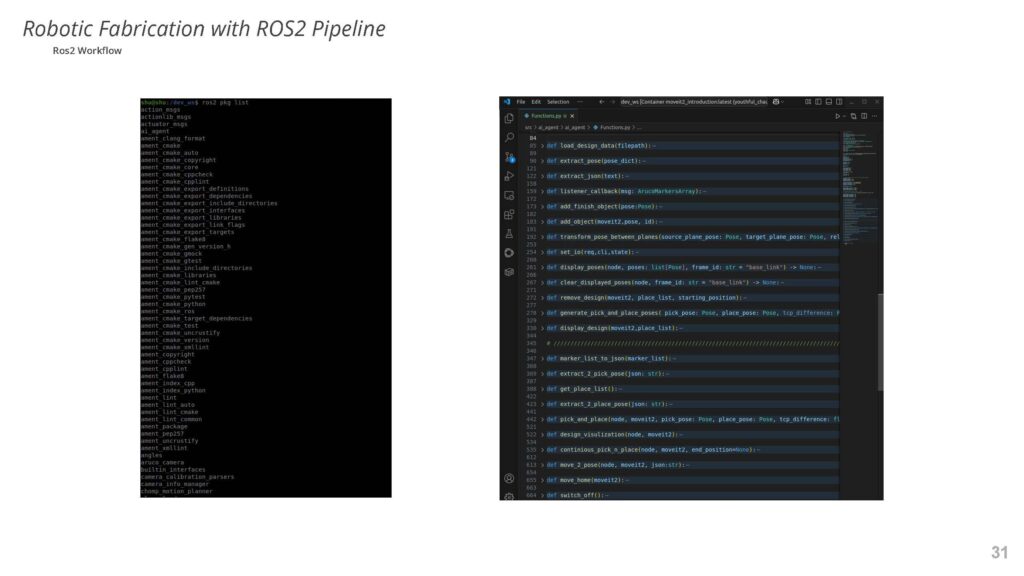The image size is (1024, 576).
Task: Expand the set_io function fold
Action: 543,252
